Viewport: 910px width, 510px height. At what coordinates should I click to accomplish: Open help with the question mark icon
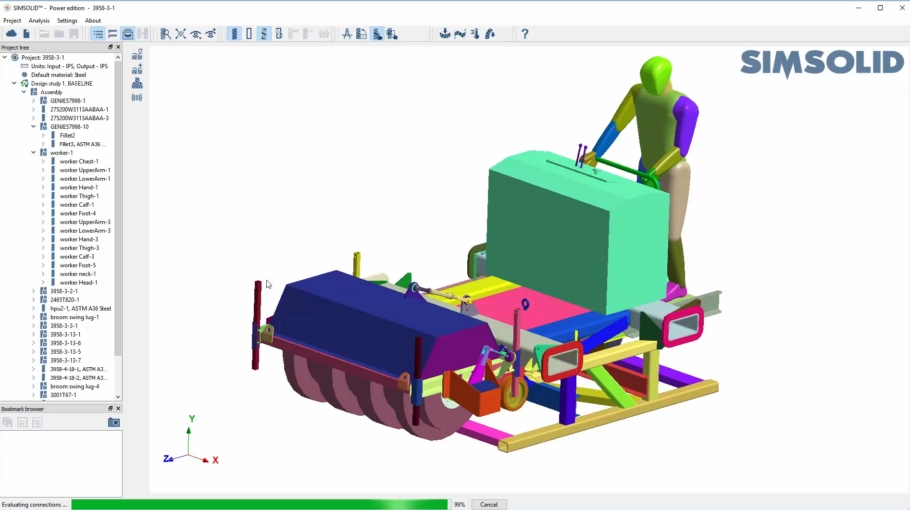coord(525,34)
